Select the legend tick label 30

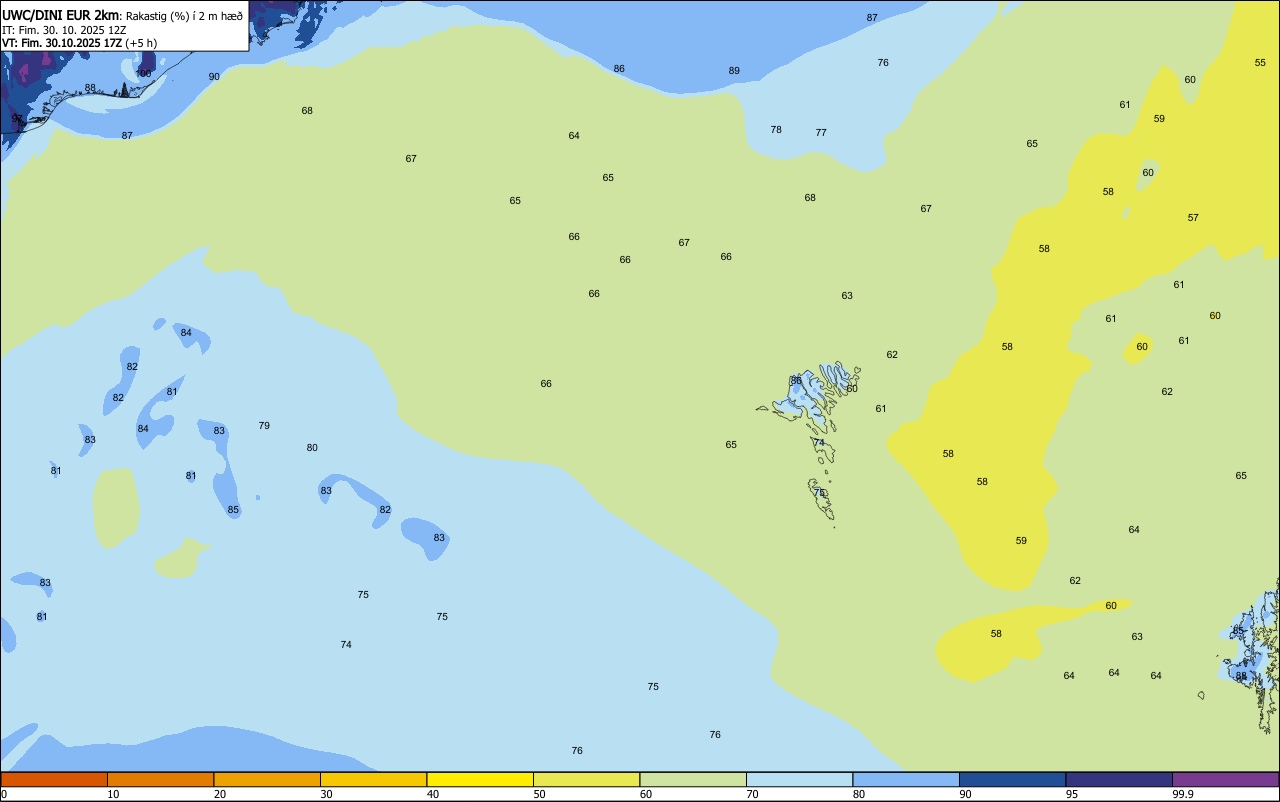(326, 794)
